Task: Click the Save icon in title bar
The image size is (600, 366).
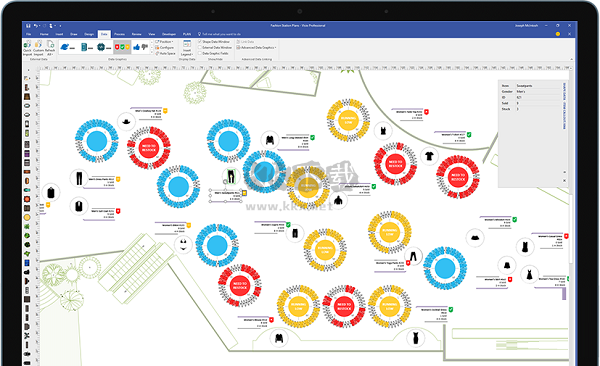Action: click(x=28, y=26)
